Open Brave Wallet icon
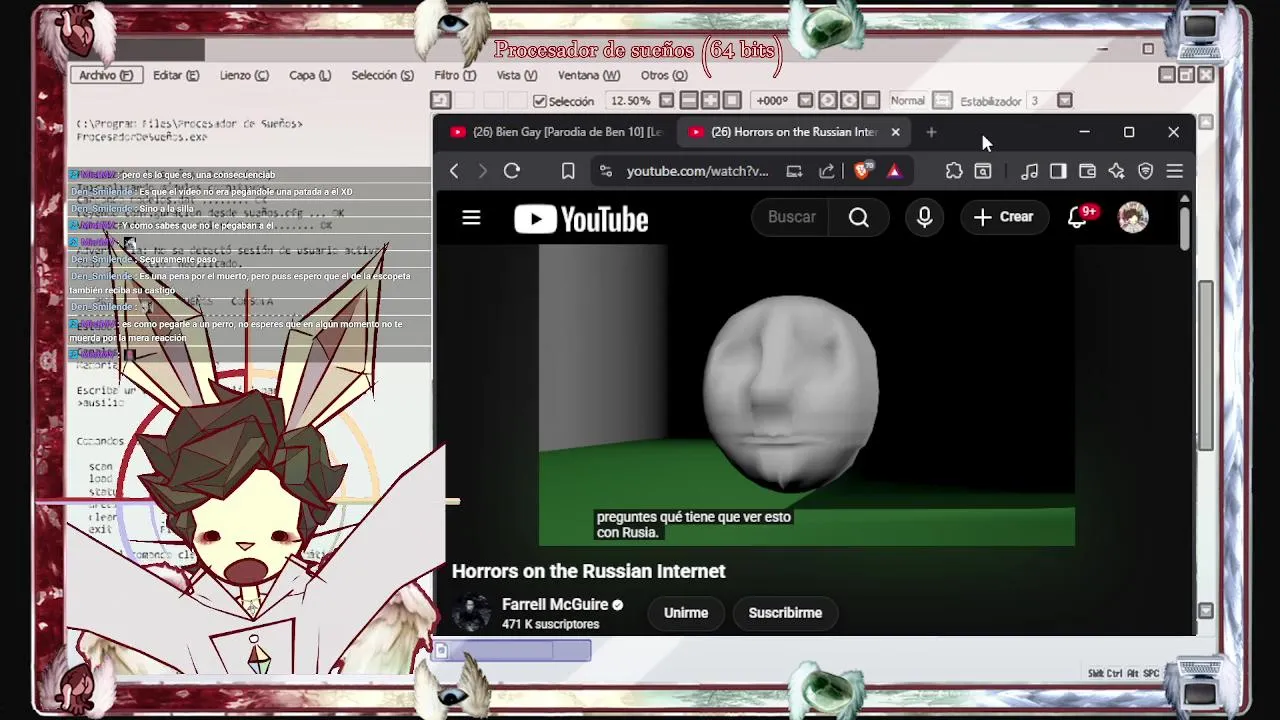 point(1087,171)
